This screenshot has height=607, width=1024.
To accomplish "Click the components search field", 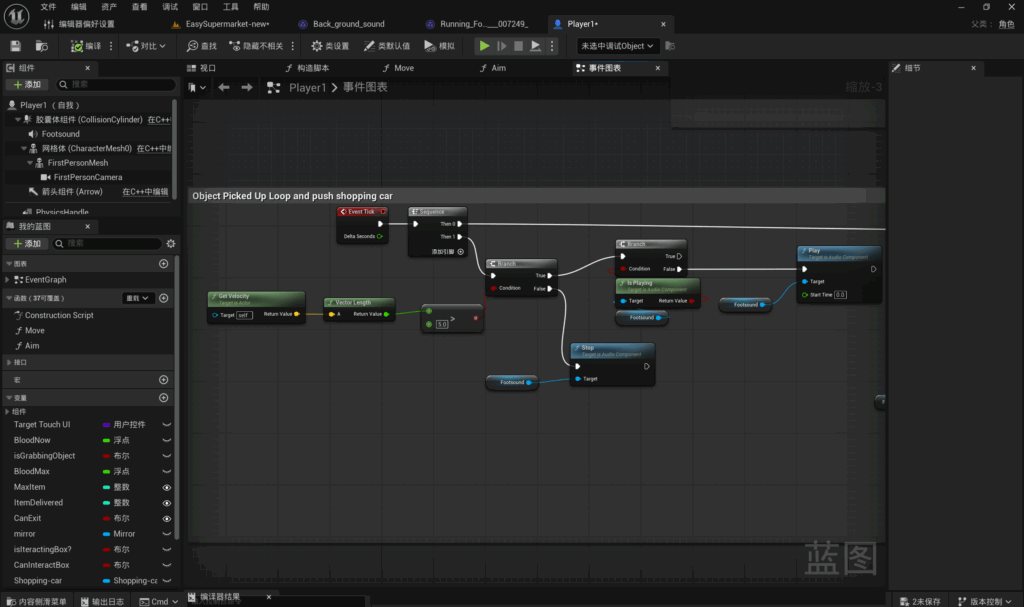I will click(x=116, y=84).
